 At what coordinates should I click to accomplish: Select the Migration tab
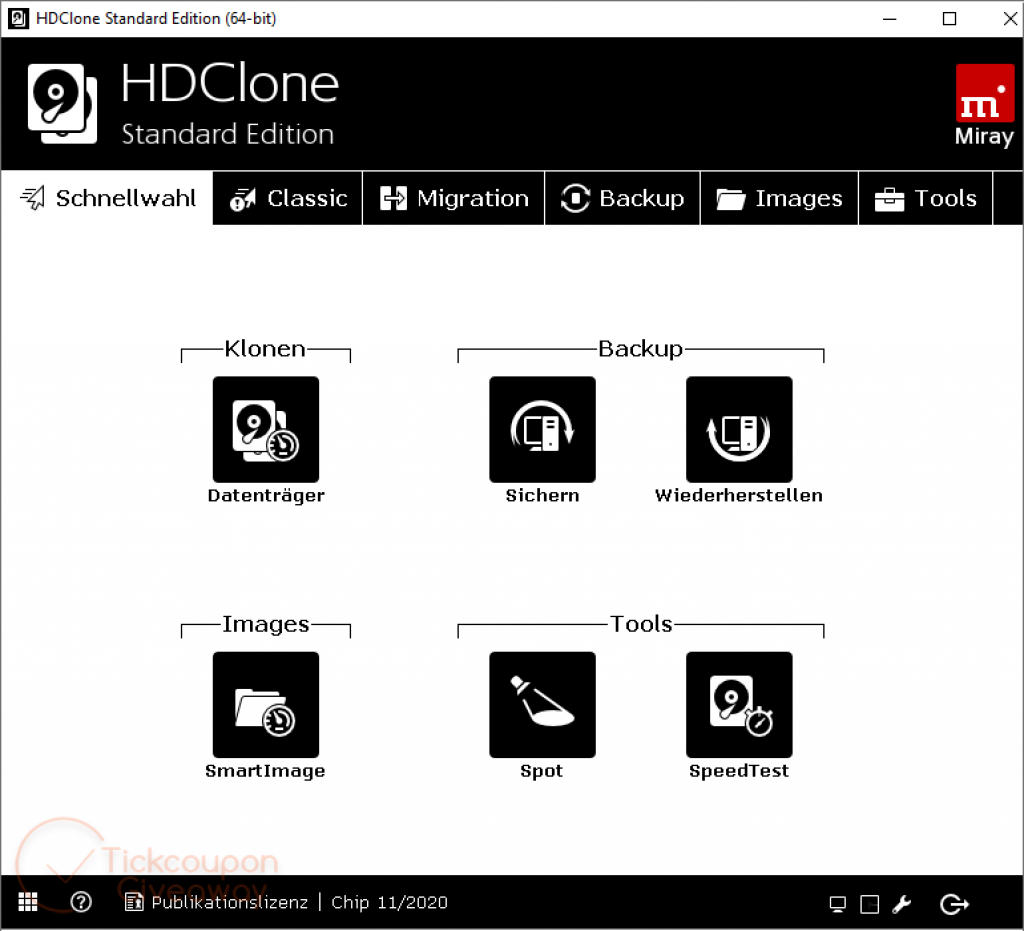click(454, 198)
